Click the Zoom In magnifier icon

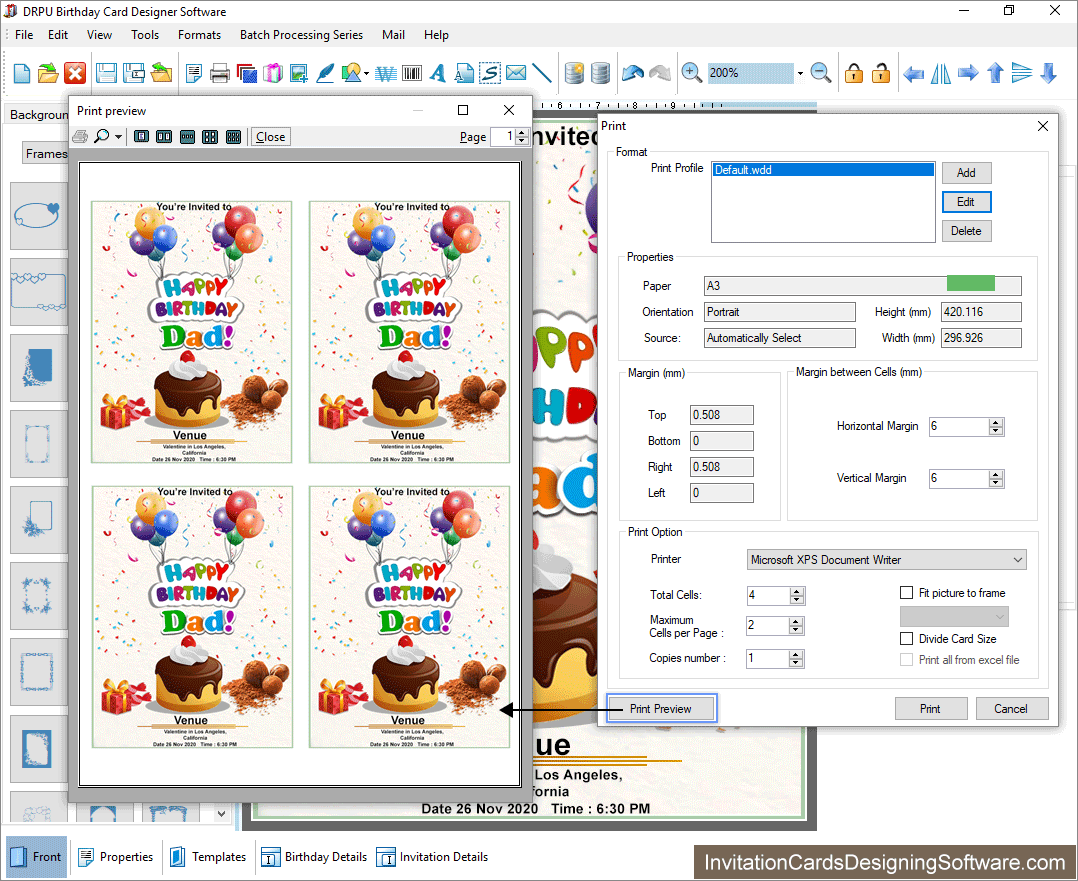(x=691, y=72)
